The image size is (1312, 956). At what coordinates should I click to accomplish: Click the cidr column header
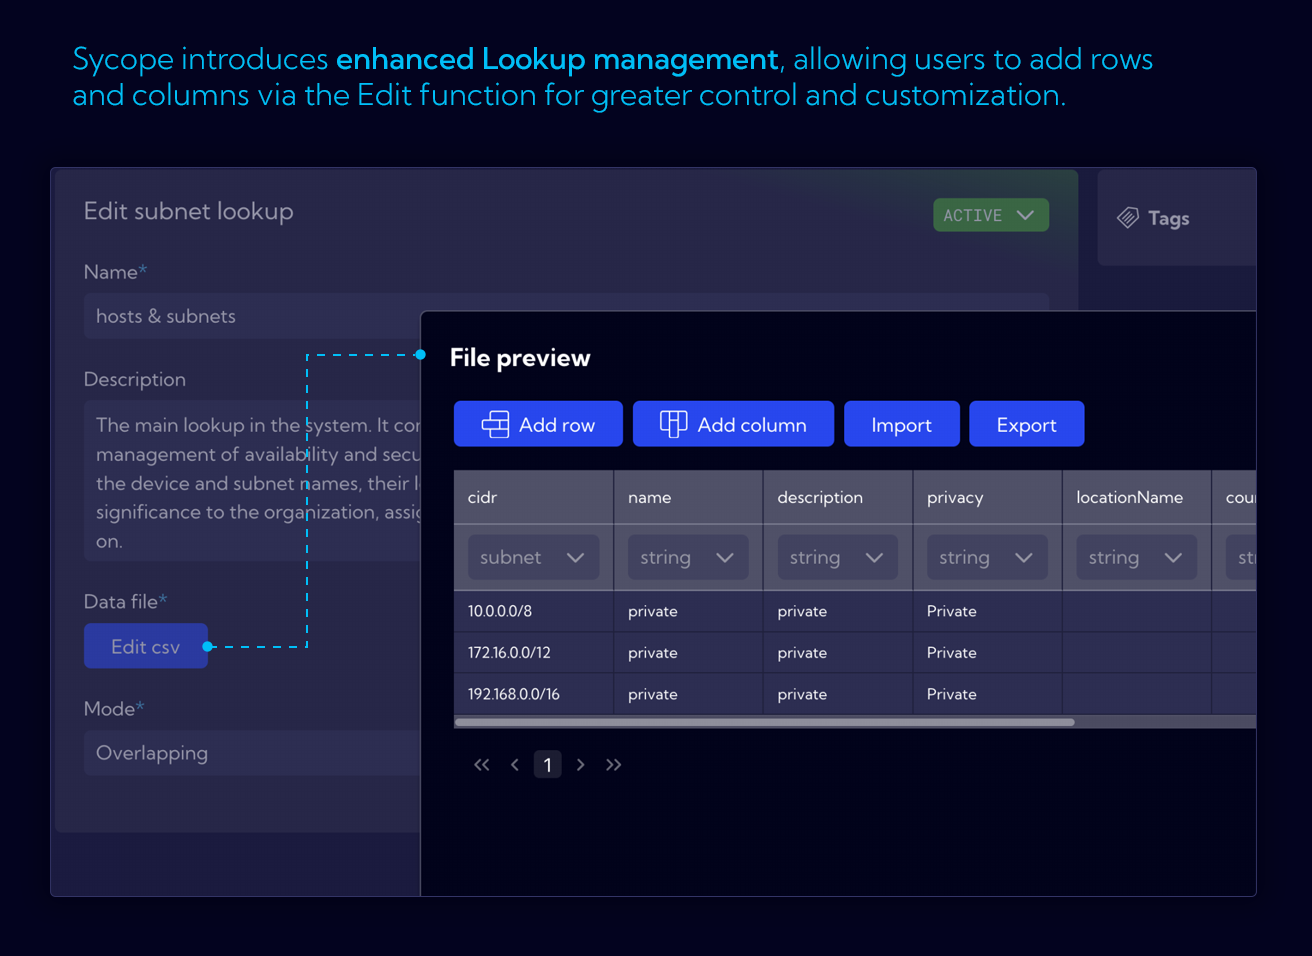click(534, 497)
